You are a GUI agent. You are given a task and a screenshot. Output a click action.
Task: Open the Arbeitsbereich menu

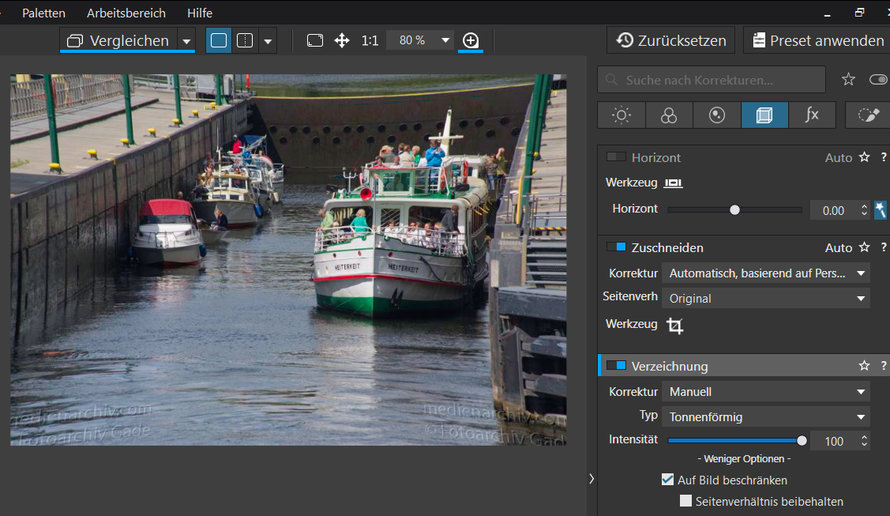click(126, 12)
